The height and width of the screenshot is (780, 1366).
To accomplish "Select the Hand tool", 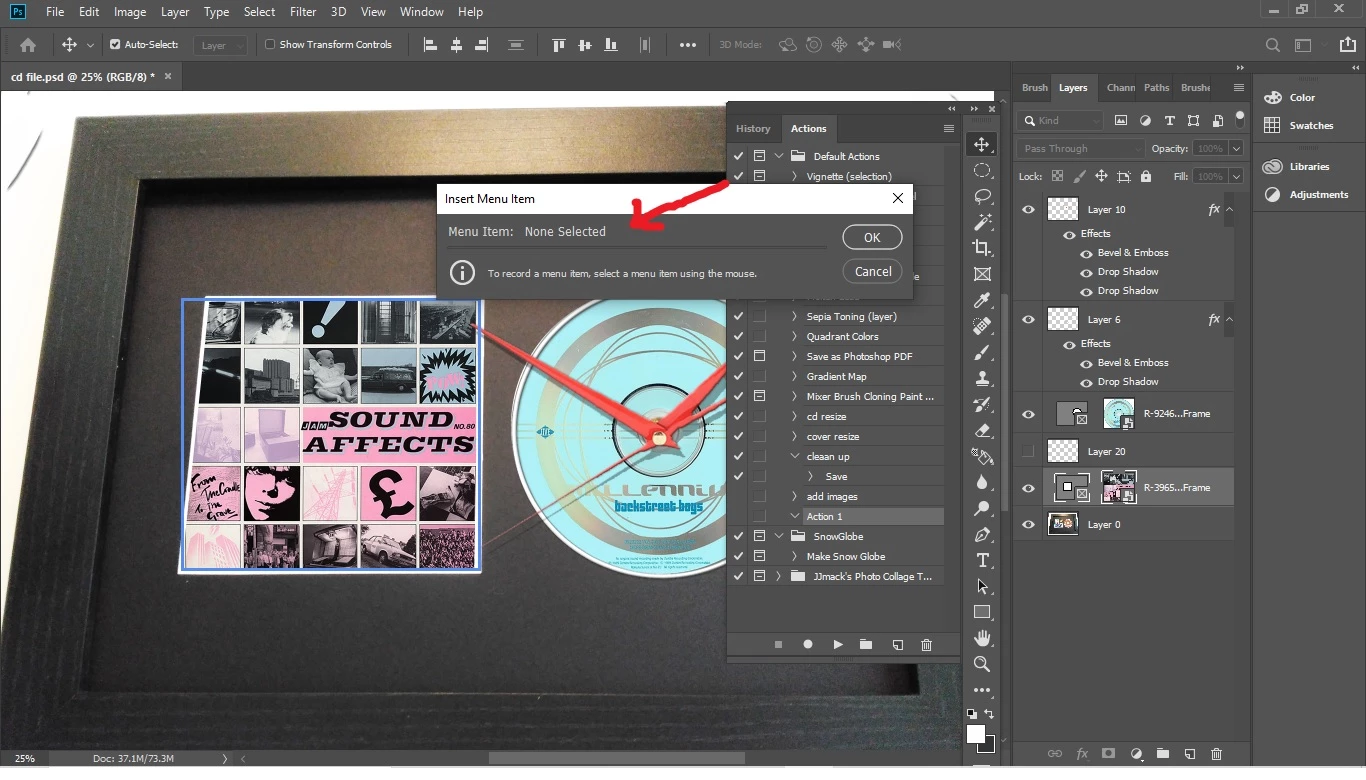I will pos(982,638).
